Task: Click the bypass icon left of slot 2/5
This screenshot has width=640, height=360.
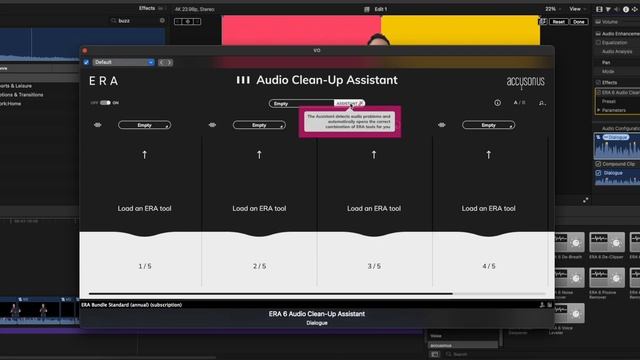Action: pos(212,125)
